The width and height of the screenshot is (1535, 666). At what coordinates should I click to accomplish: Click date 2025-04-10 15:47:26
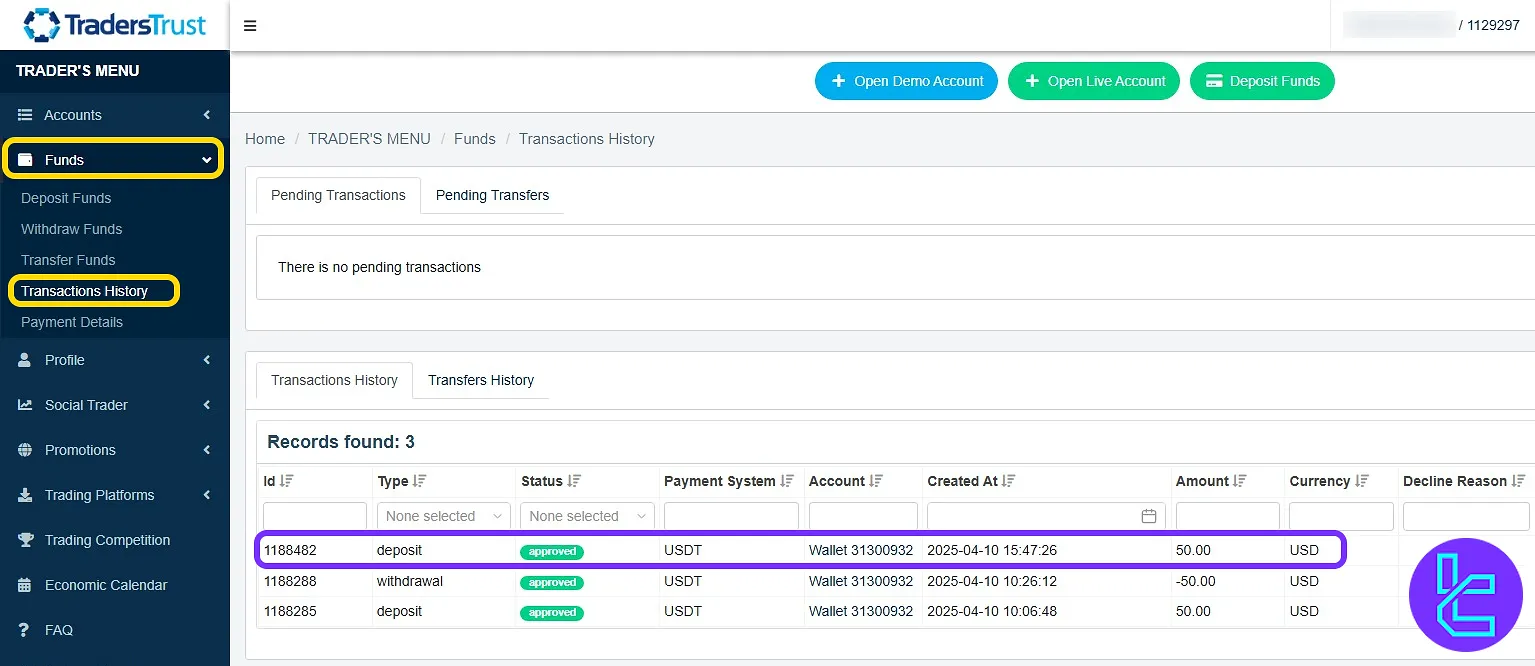pyautogui.click(x=992, y=550)
